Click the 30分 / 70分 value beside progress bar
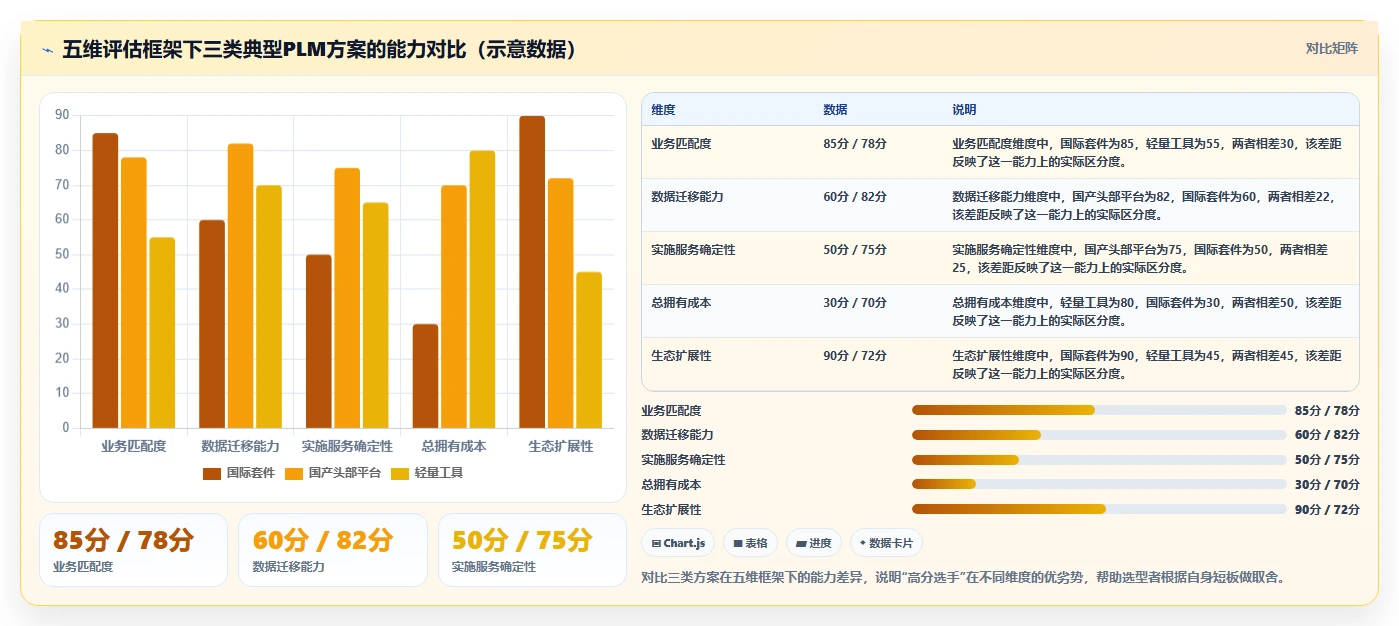 1327,485
